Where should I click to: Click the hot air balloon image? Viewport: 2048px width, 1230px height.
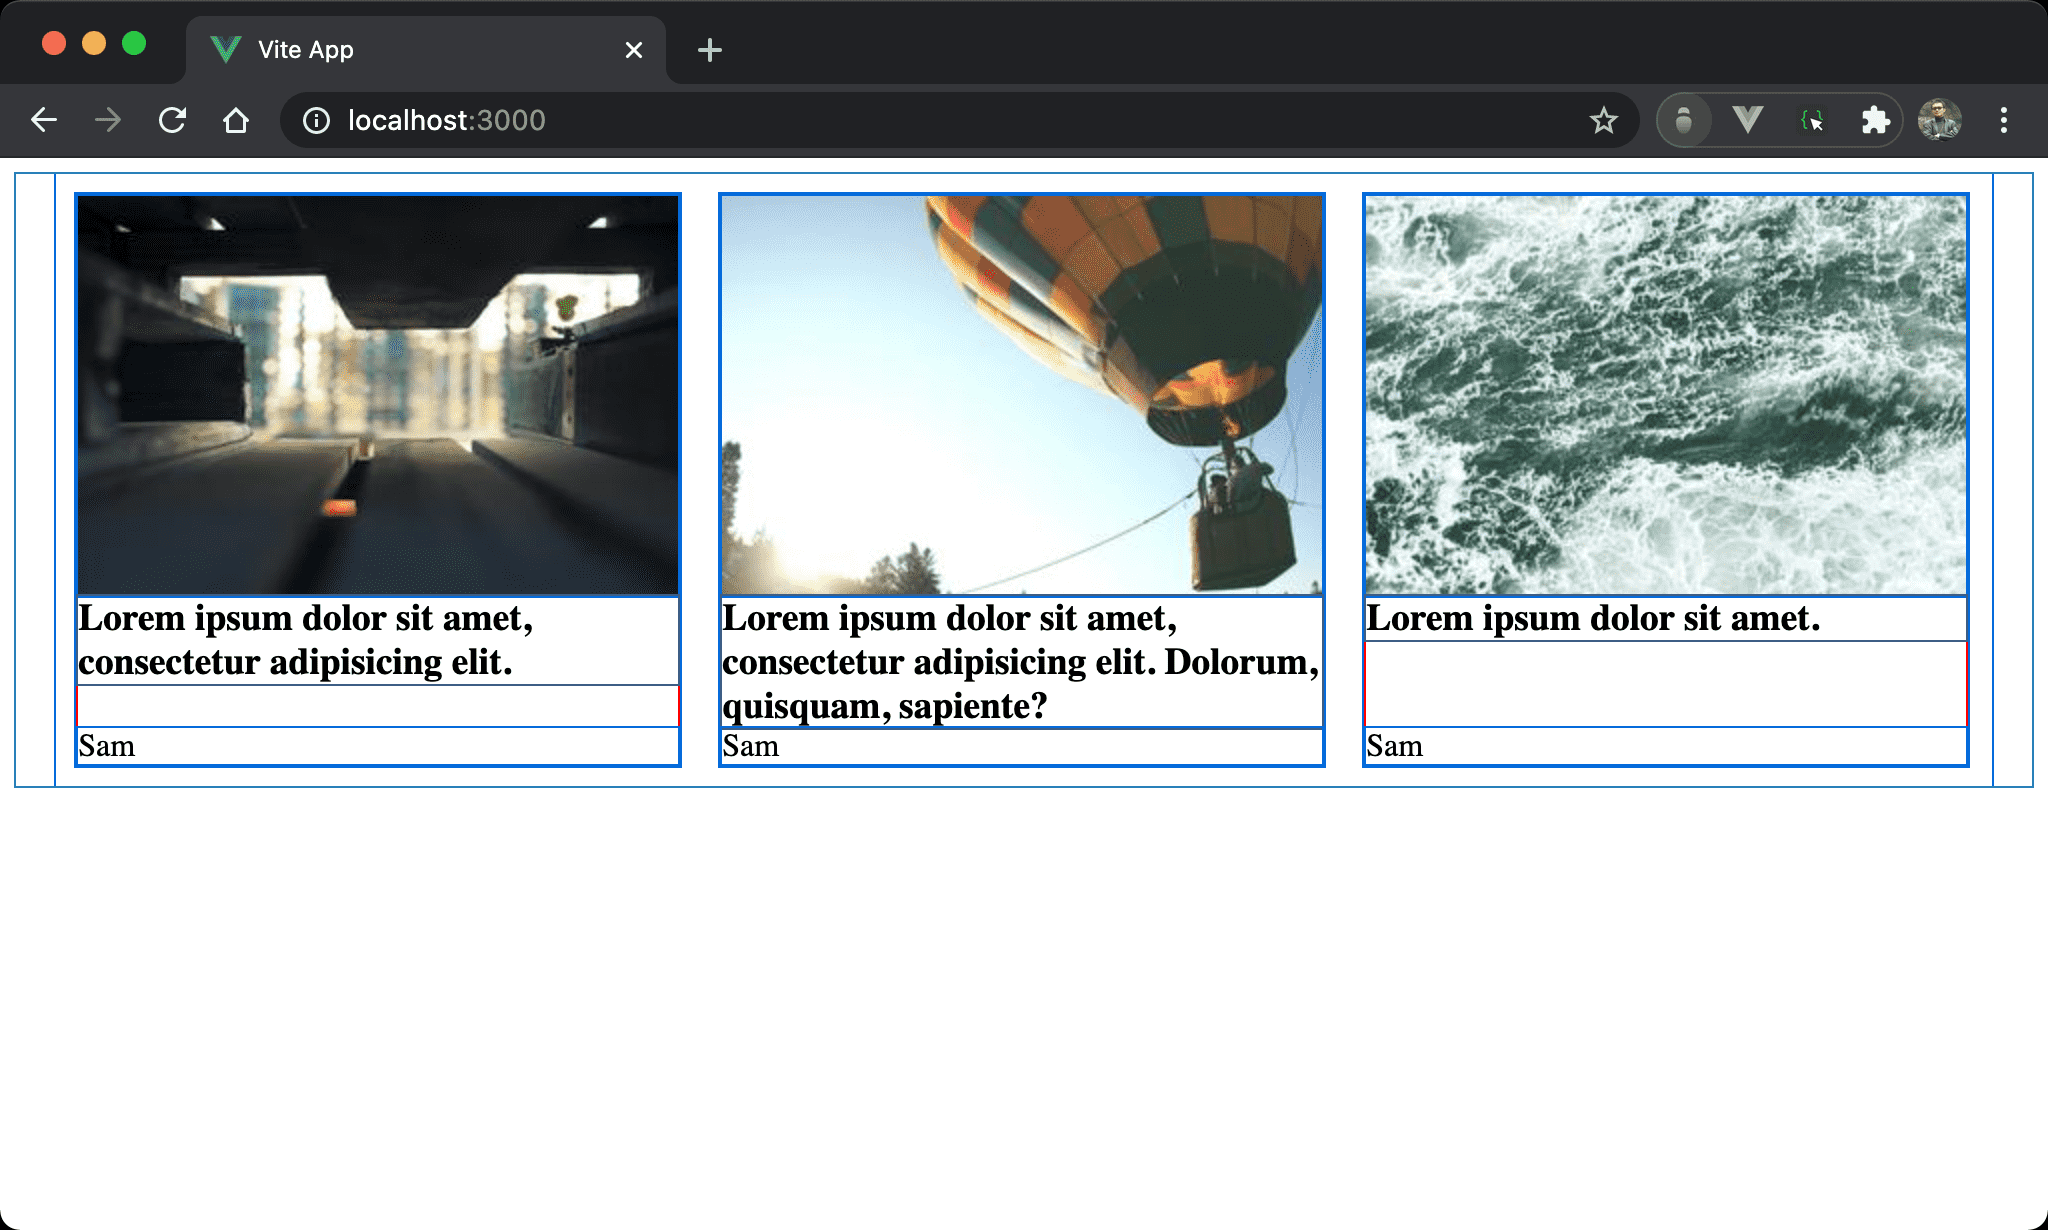tap(1022, 395)
